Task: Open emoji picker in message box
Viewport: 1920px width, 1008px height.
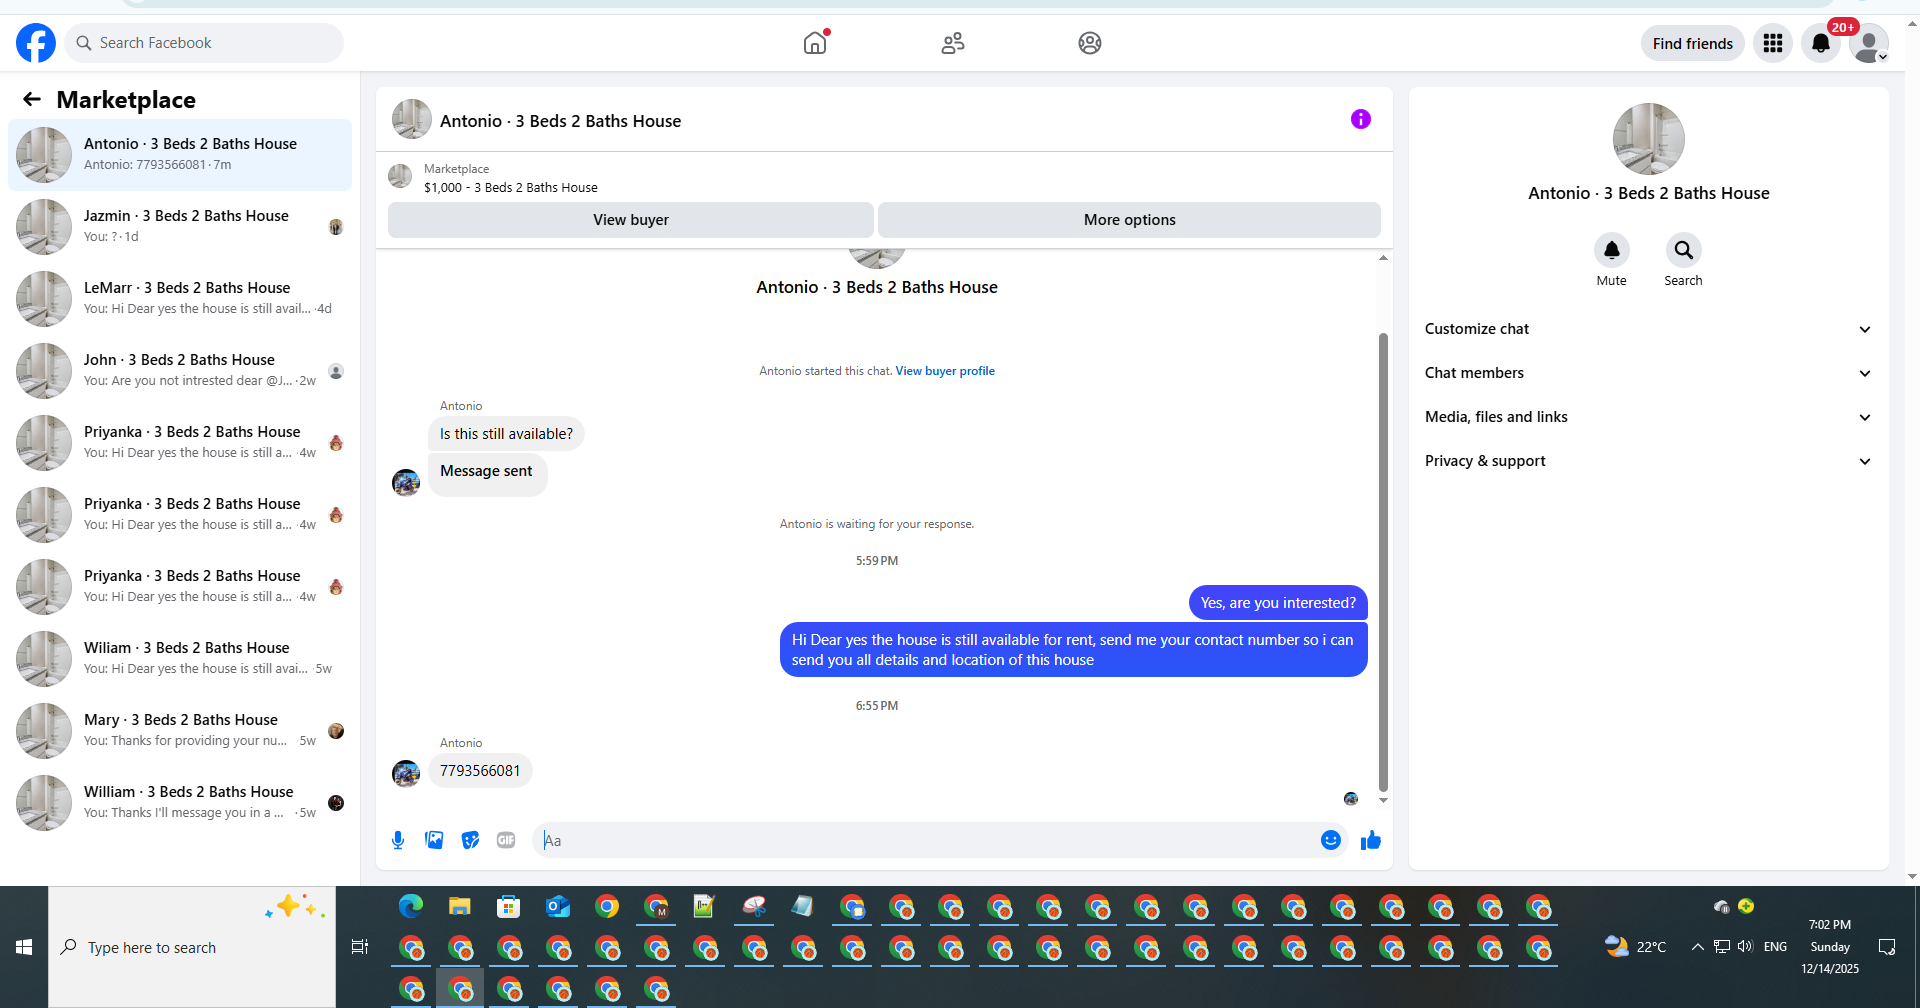Action: coord(1330,840)
